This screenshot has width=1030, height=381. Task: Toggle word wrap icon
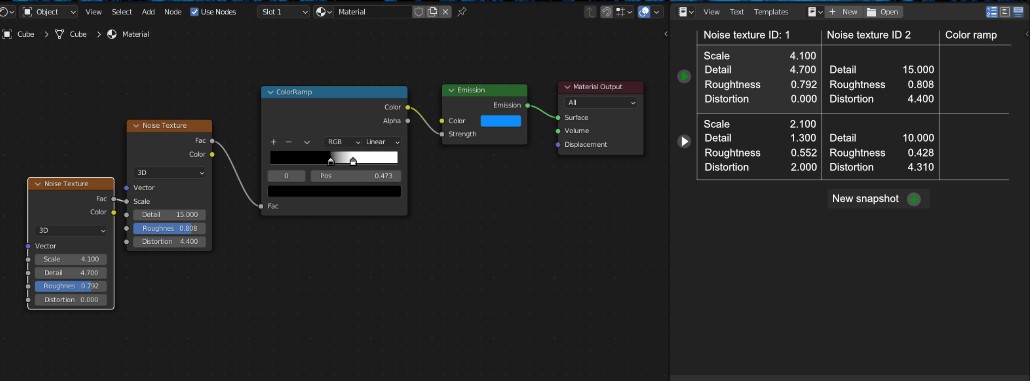tap(1005, 12)
